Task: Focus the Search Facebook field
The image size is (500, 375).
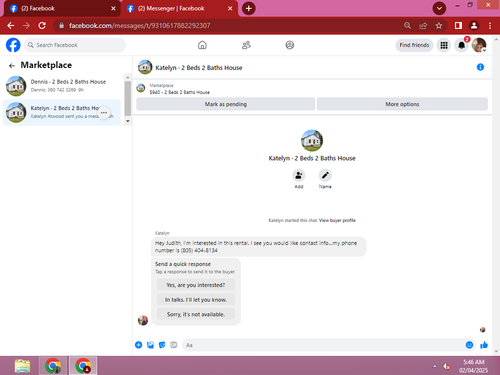Action: click(75, 45)
